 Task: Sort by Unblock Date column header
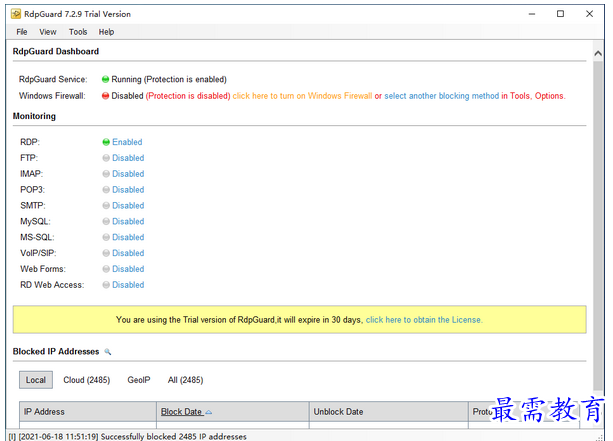389,412
